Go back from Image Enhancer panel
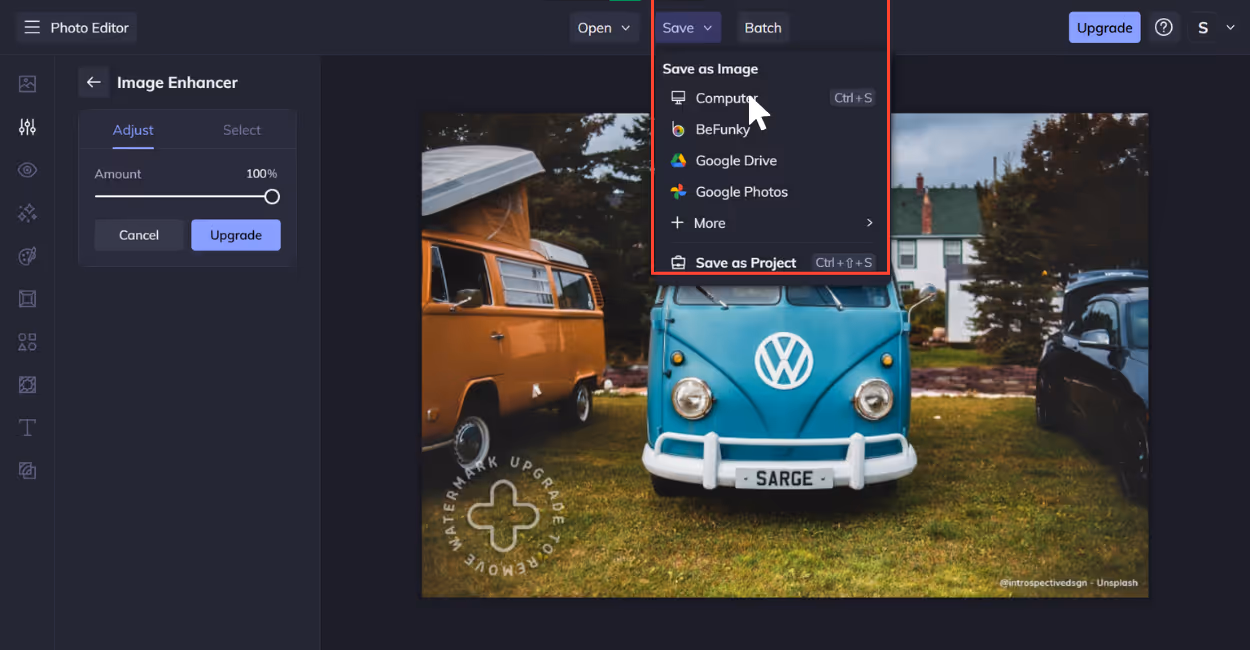The image size is (1250, 650). tap(94, 82)
